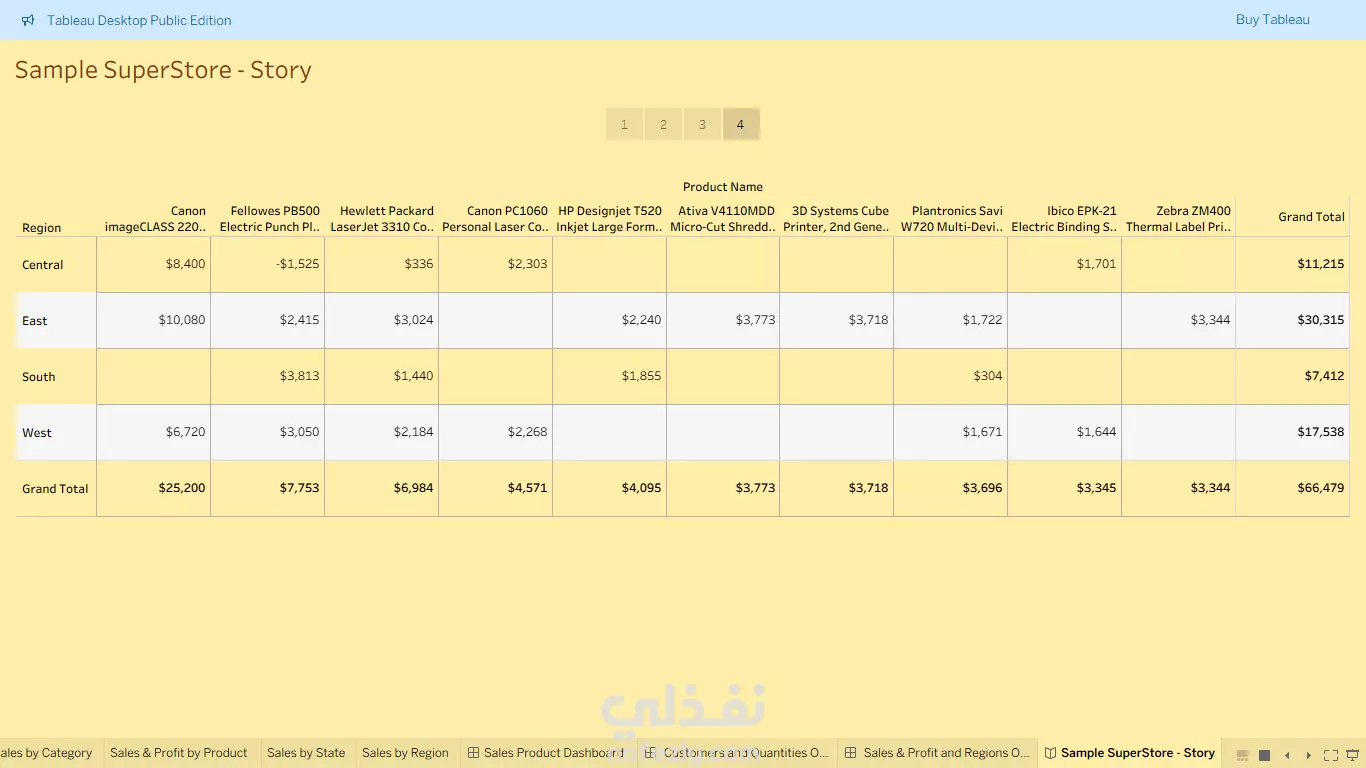Image resolution: width=1366 pixels, height=768 pixels.
Task: Go to next sheet arrow
Action: click(x=1308, y=755)
